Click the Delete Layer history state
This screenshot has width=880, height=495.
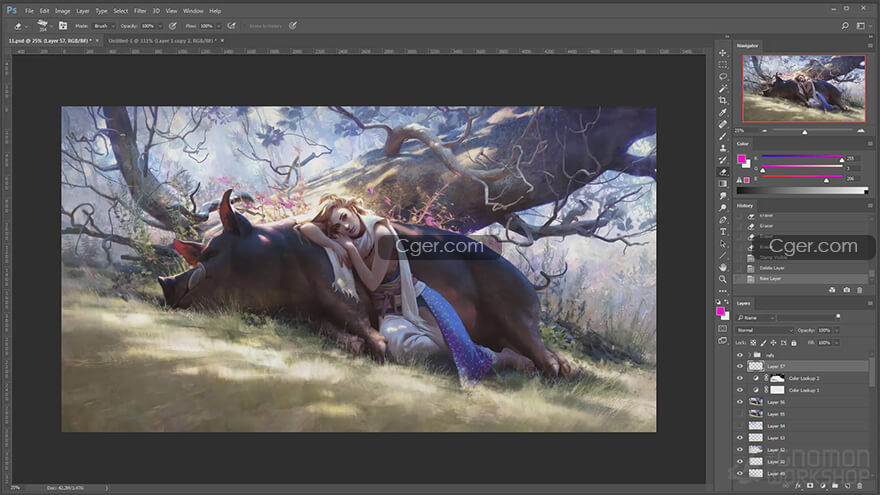click(772, 268)
